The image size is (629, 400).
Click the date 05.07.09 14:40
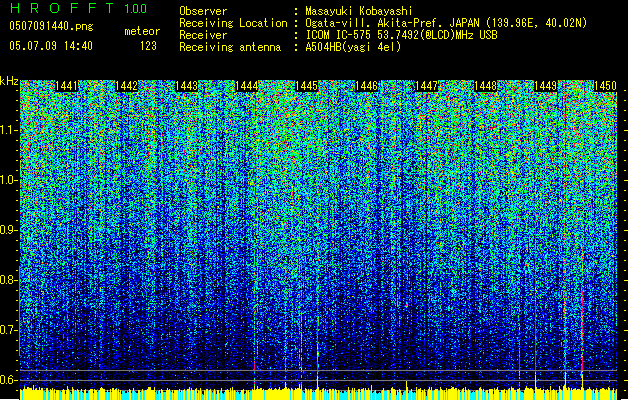coord(51,46)
